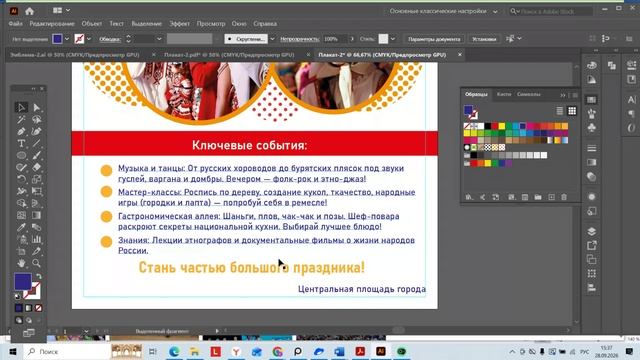Image resolution: width=640 pixels, height=360 pixels.
Task: Click the 'Обводка' stroke link
Action: [110, 39]
